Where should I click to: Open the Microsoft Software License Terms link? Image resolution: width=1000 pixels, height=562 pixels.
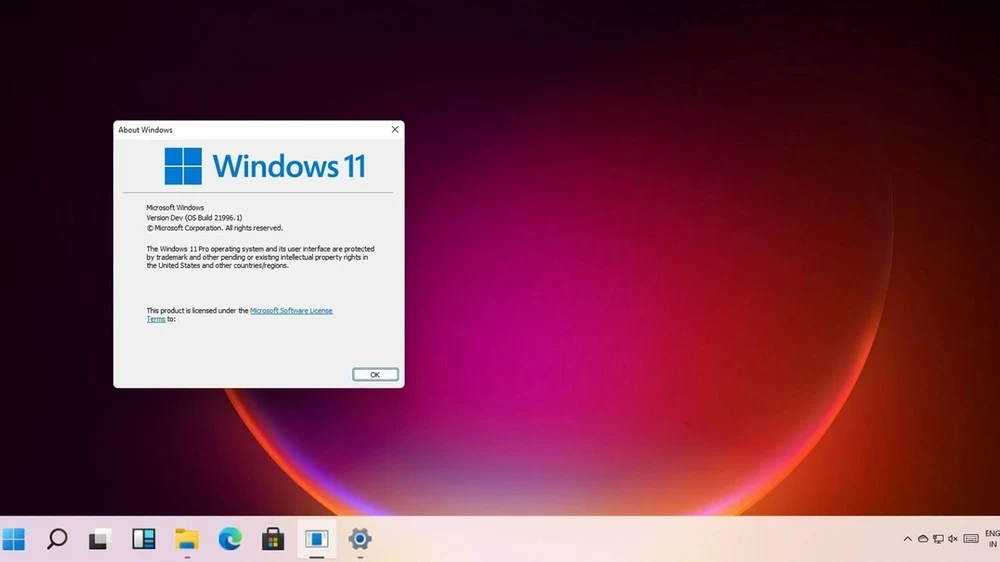[291, 311]
